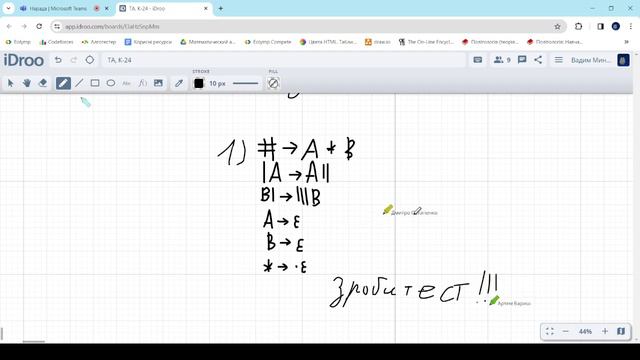Click the redo arrow in iDroo
Viewport: 640px width, 360px height.
[73, 60]
